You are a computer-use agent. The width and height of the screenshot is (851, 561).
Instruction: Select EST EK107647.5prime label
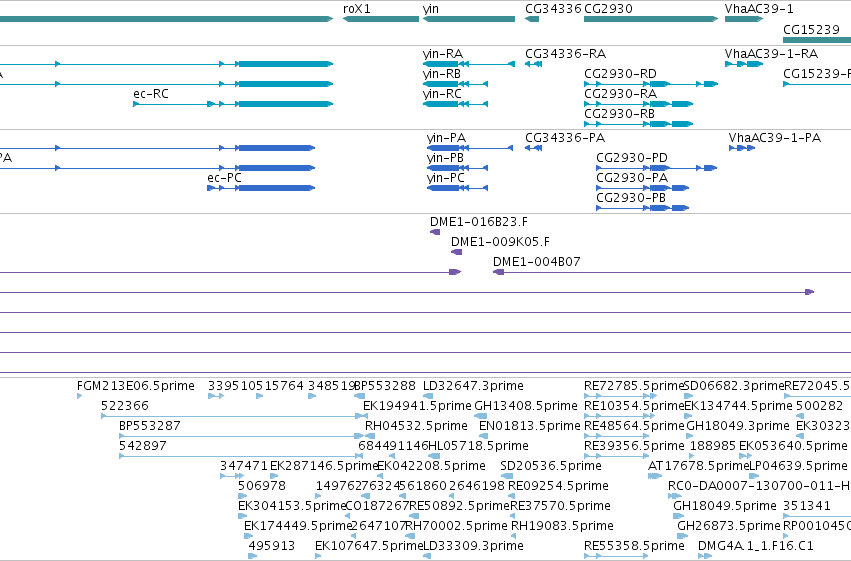point(369,546)
